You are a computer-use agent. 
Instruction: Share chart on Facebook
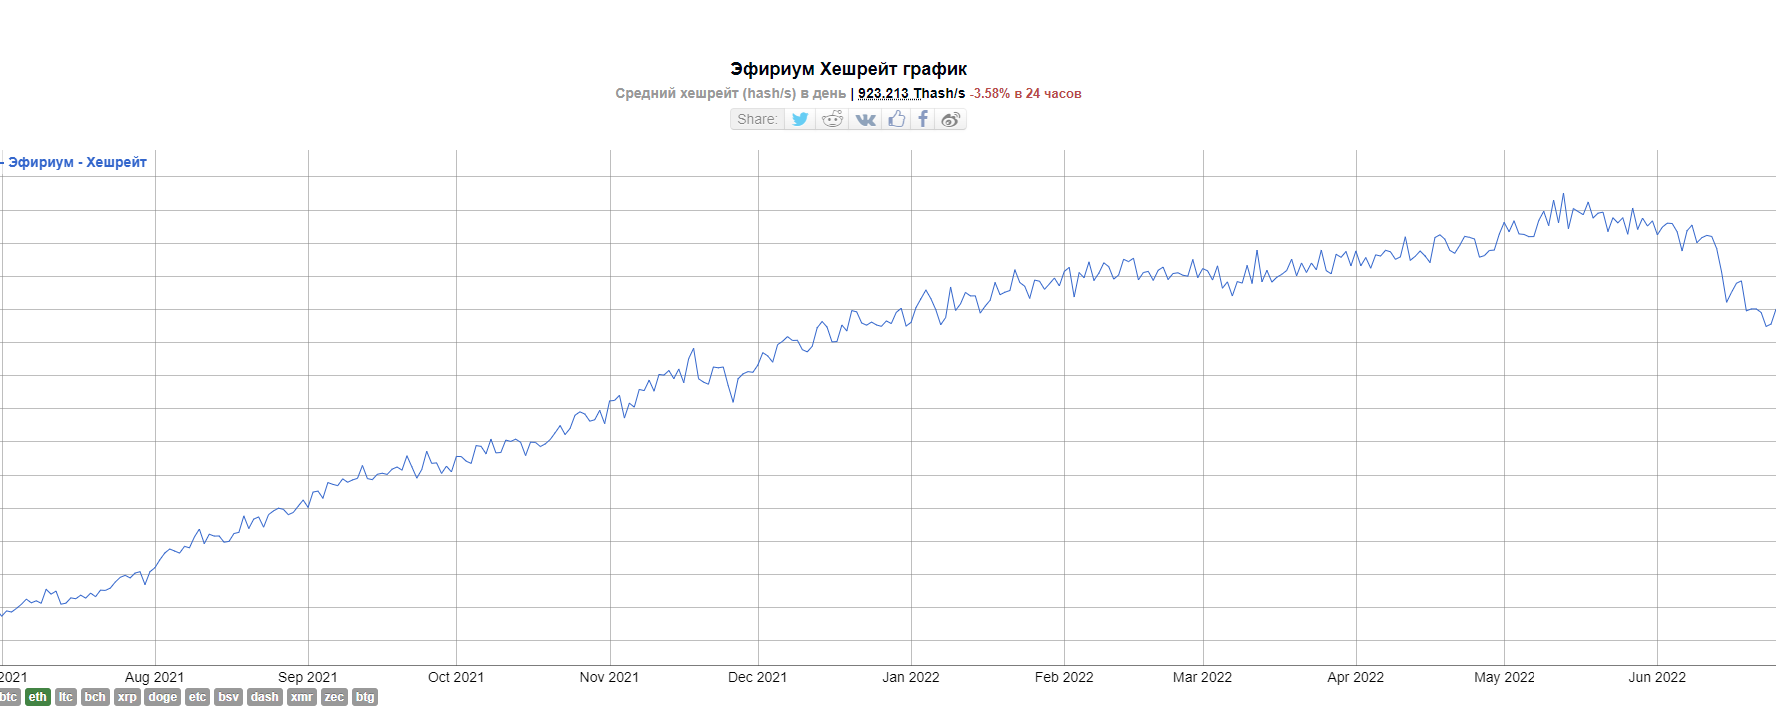(923, 119)
